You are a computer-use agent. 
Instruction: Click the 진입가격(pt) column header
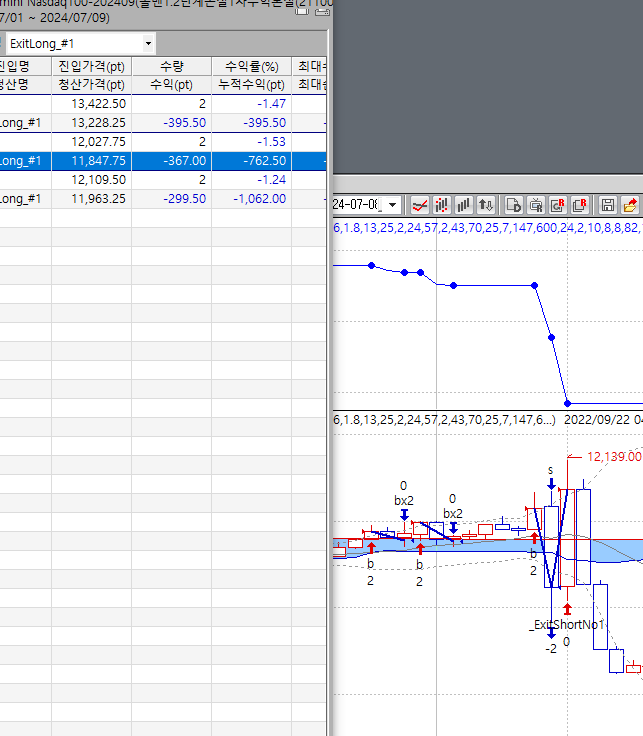[92, 66]
